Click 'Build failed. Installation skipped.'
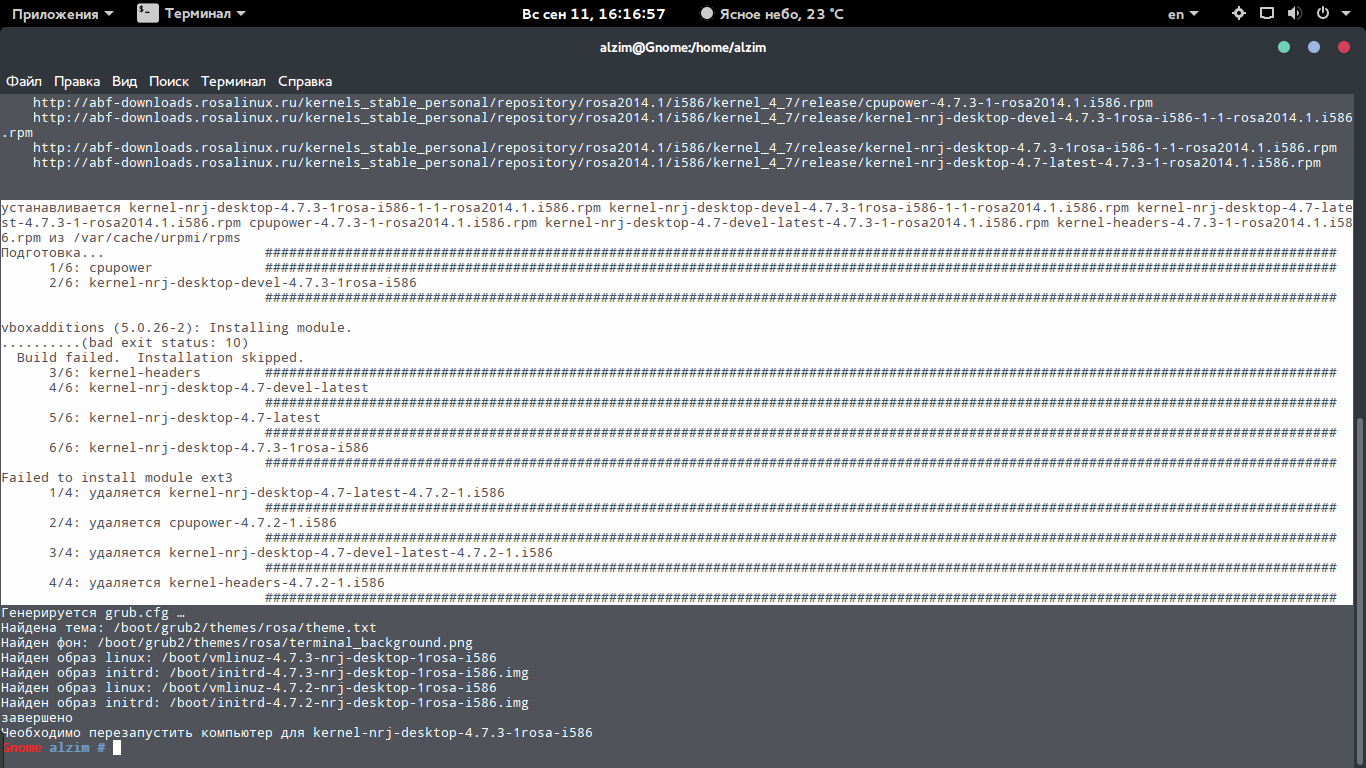Image resolution: width=1366 pixels, height=768 pixels. [x=161, y=358]
